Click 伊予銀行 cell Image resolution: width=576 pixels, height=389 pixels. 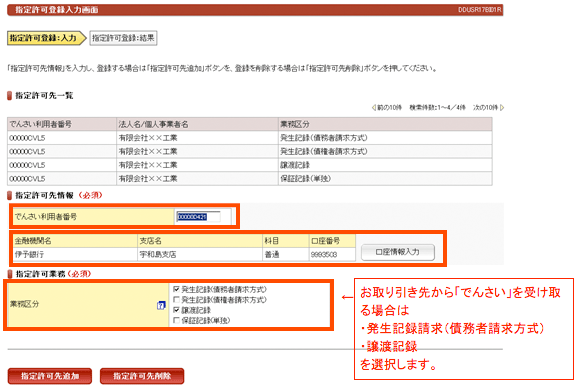click(75, 254)
